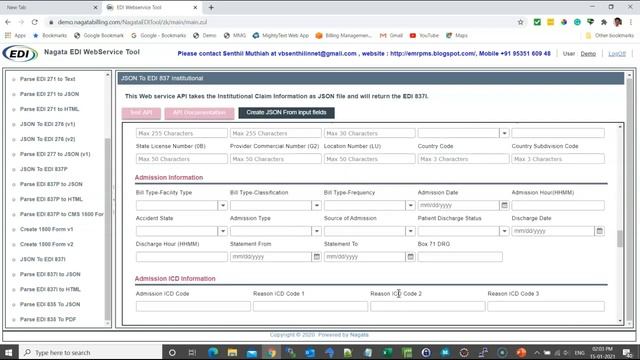Open Create 1500 Form v1 item
Image resolution: width=640 pixels, height=360 pixels.
(x=47, y=229)
